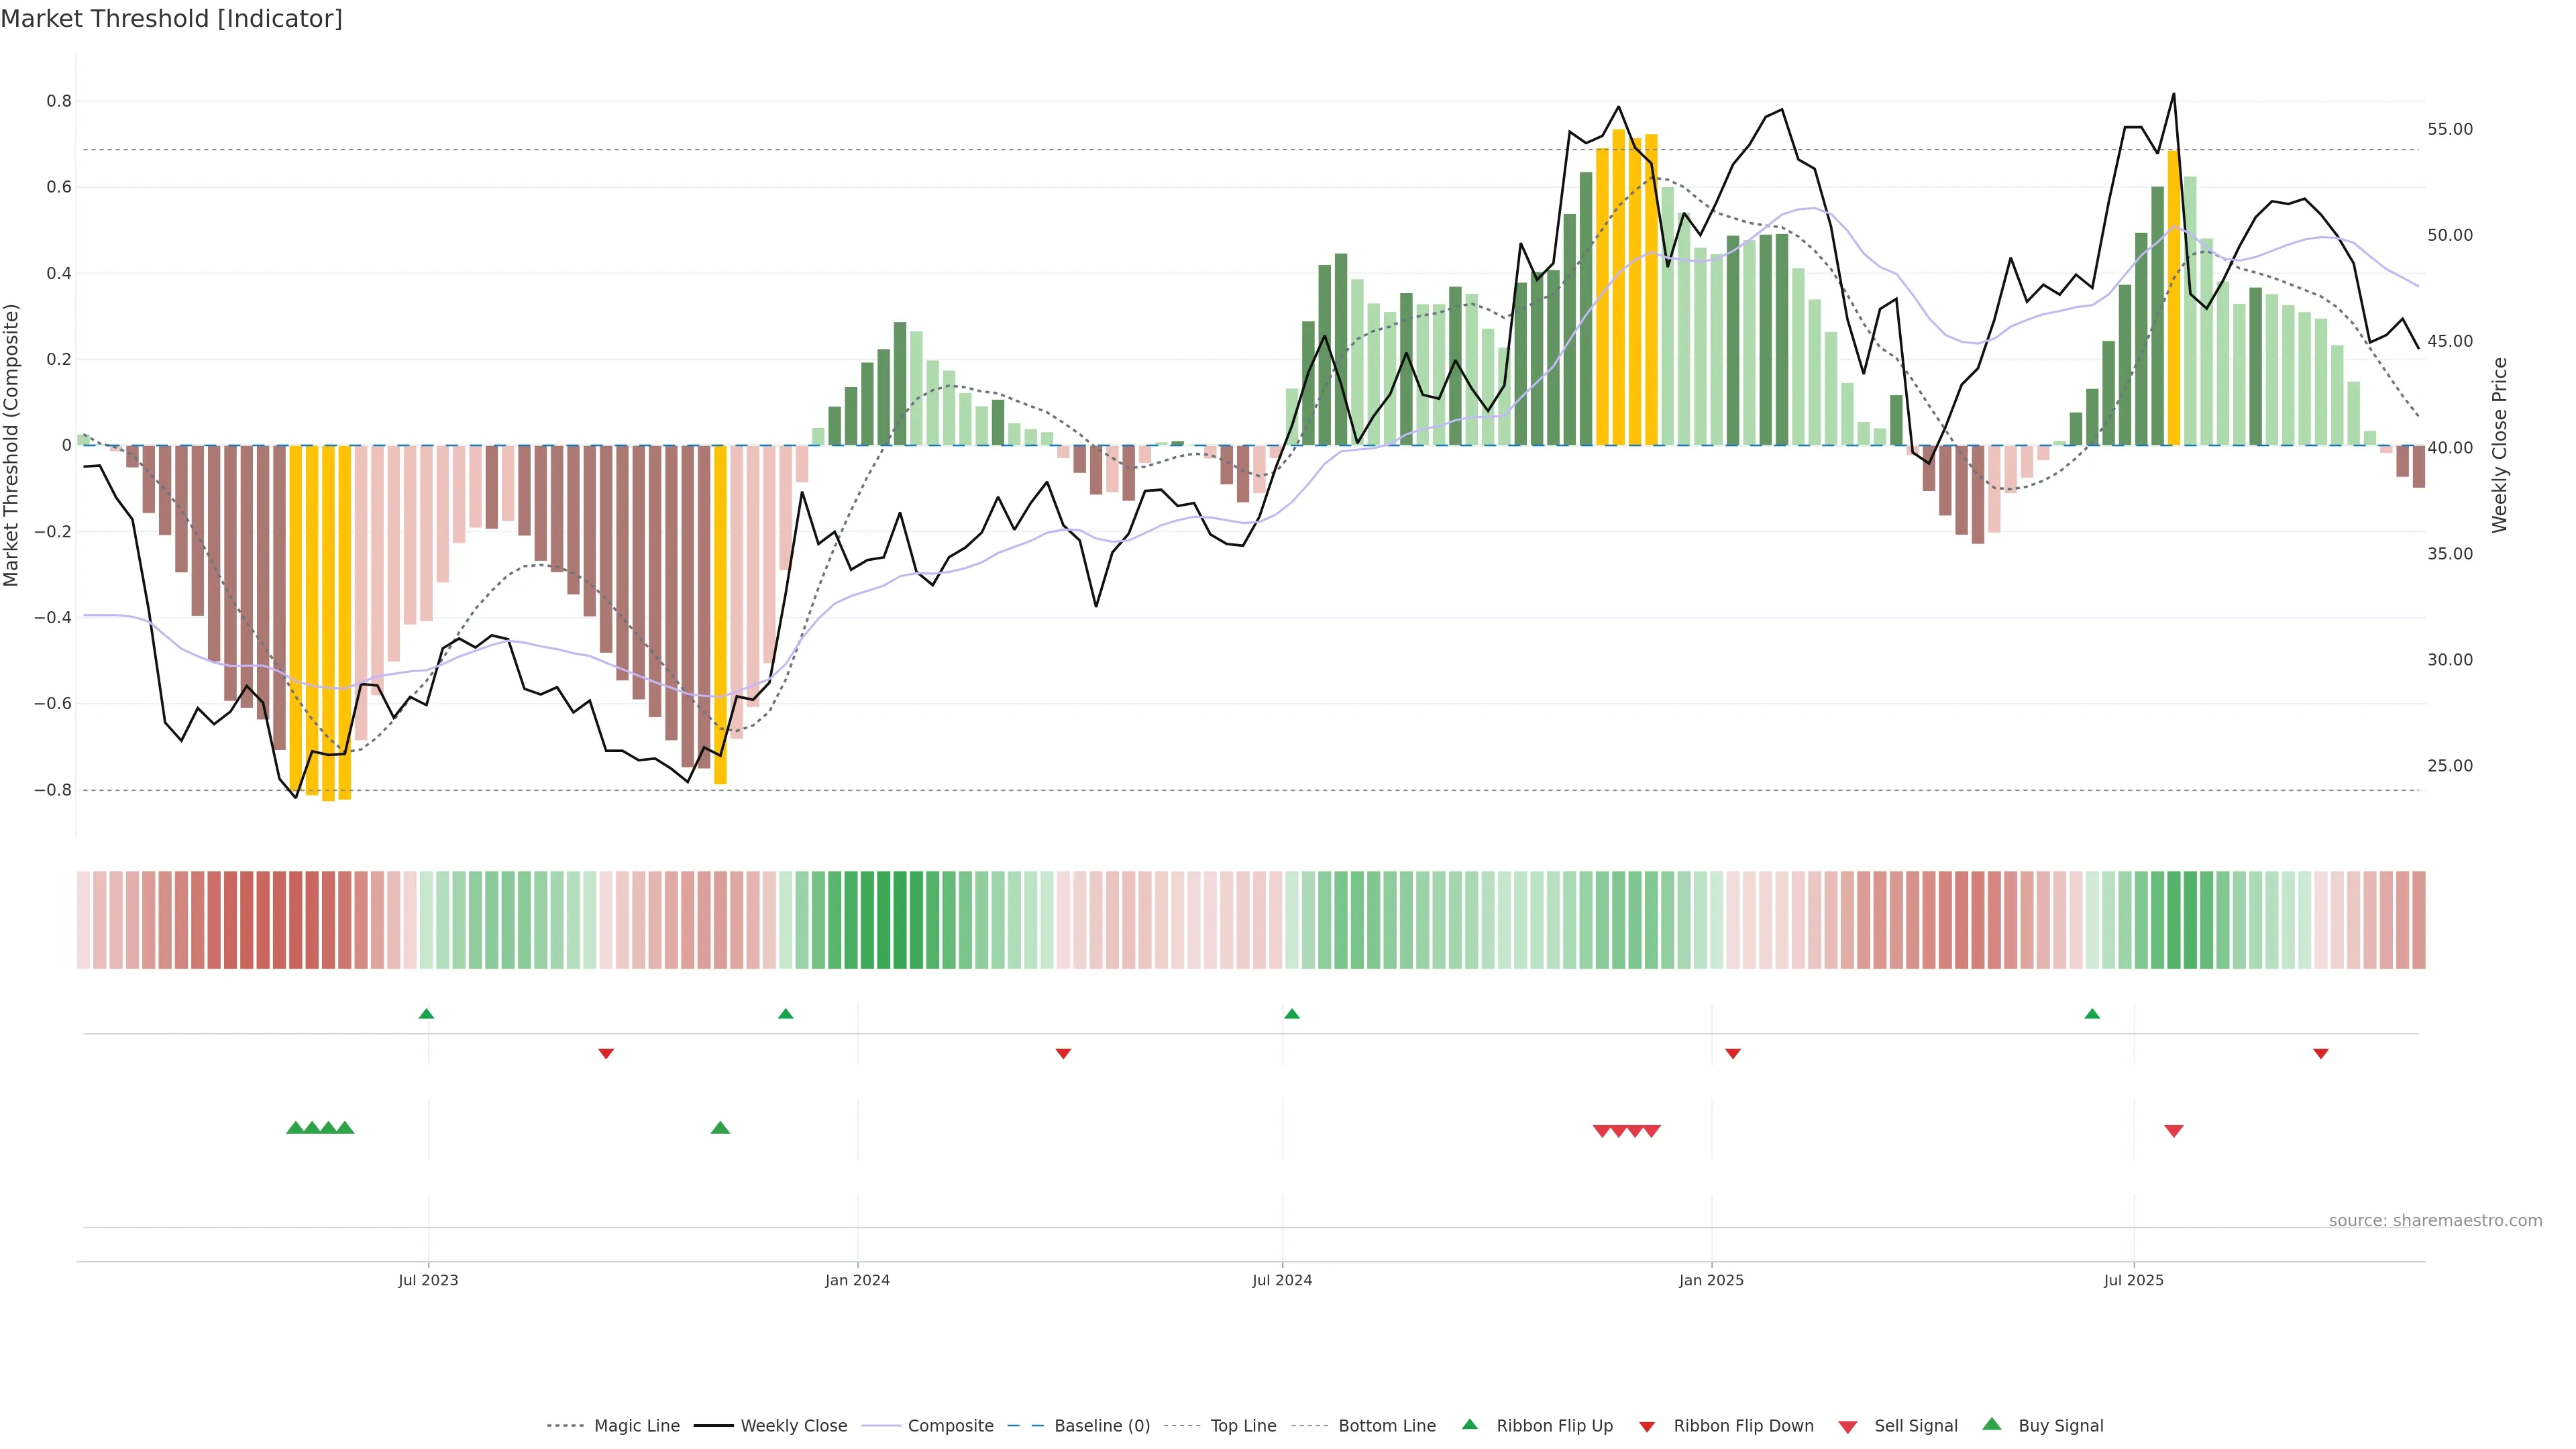The image size is (2576, 1449).
Task: Click the Buy Signal legend icon
Action: coord(1992,1424)
